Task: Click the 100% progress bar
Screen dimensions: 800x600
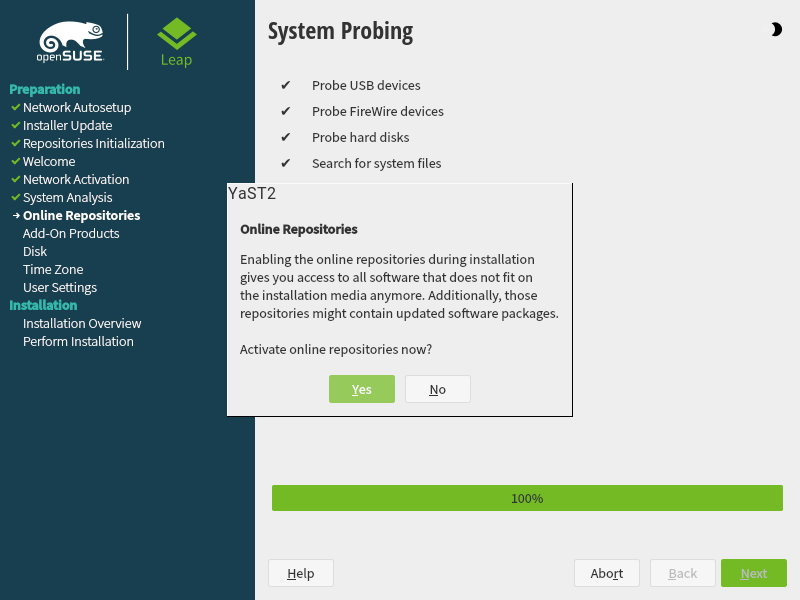Action: 527,497
